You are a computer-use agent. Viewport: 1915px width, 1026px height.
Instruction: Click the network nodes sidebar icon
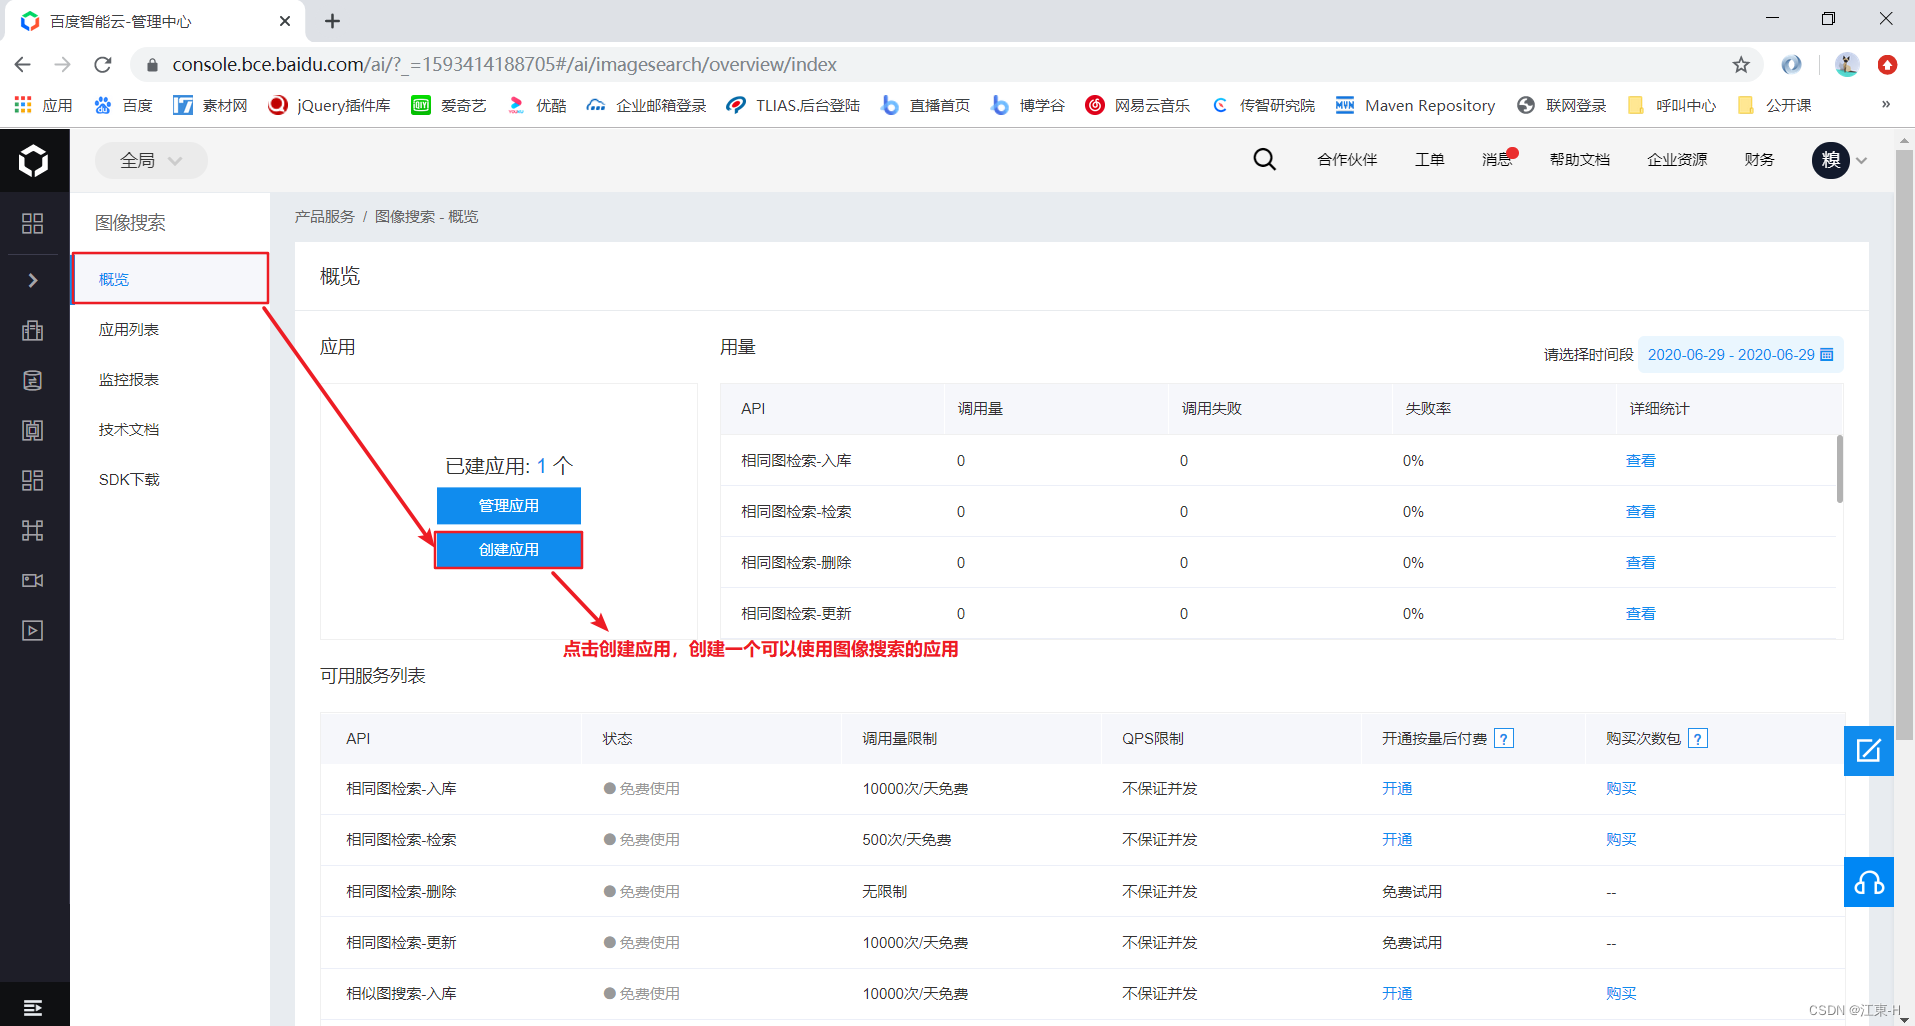pyautogui.click(x=33, y=530)
